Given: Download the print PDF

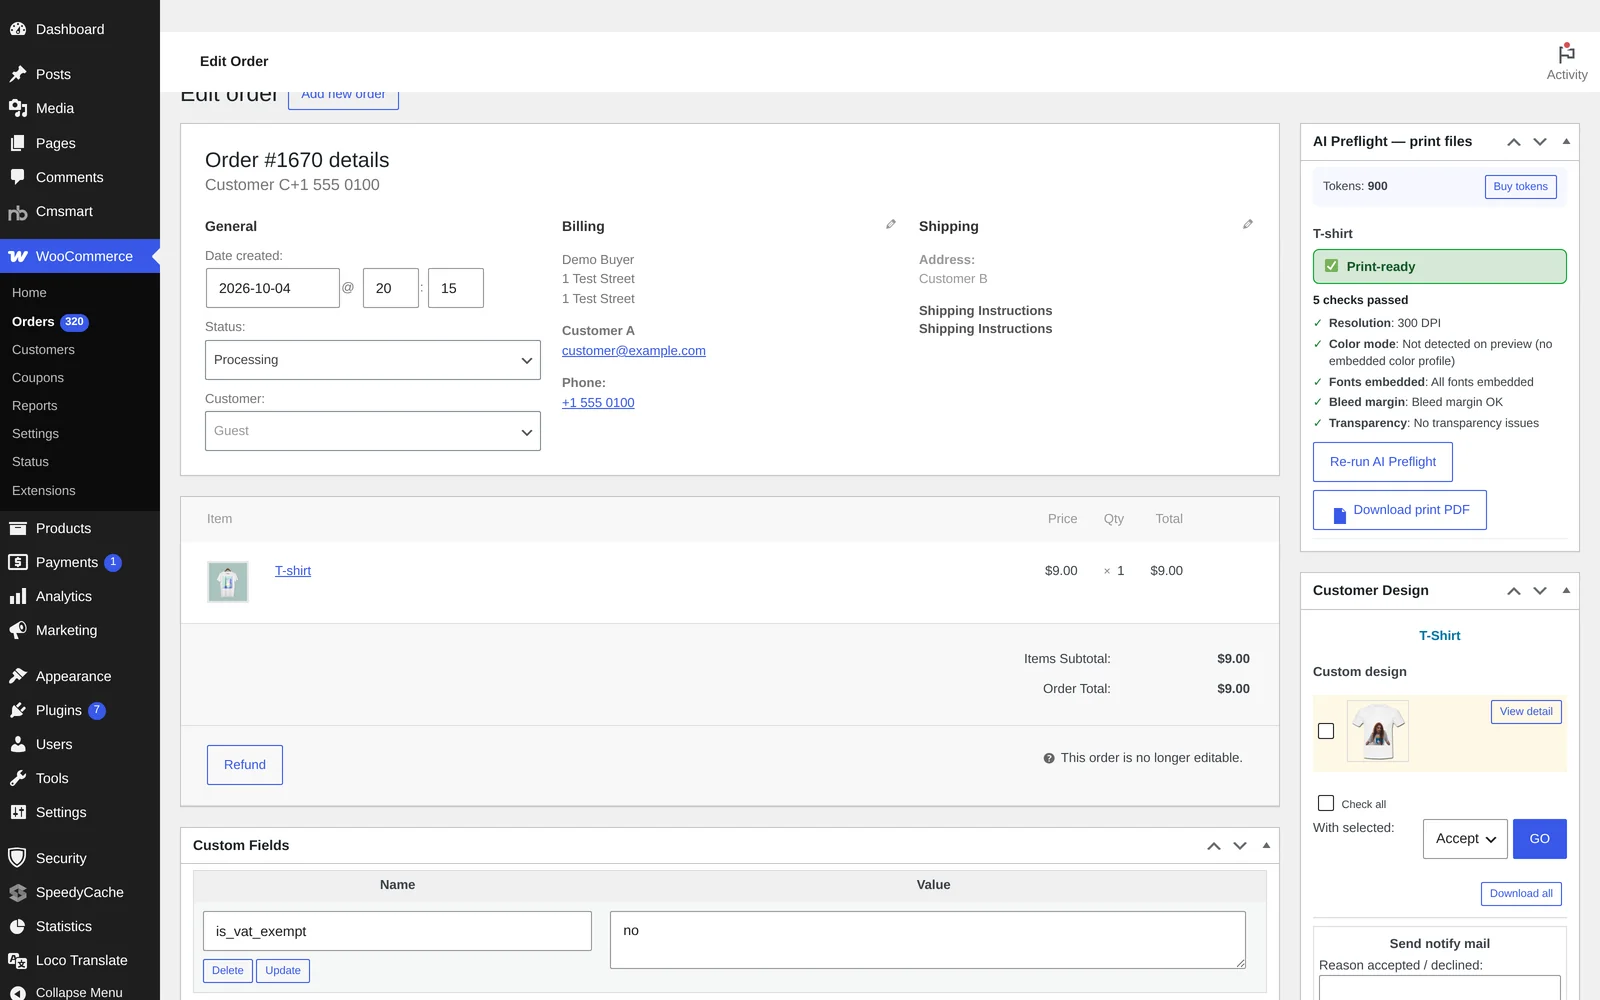Looking at the screenshot, I should (x=1400, y=510).
